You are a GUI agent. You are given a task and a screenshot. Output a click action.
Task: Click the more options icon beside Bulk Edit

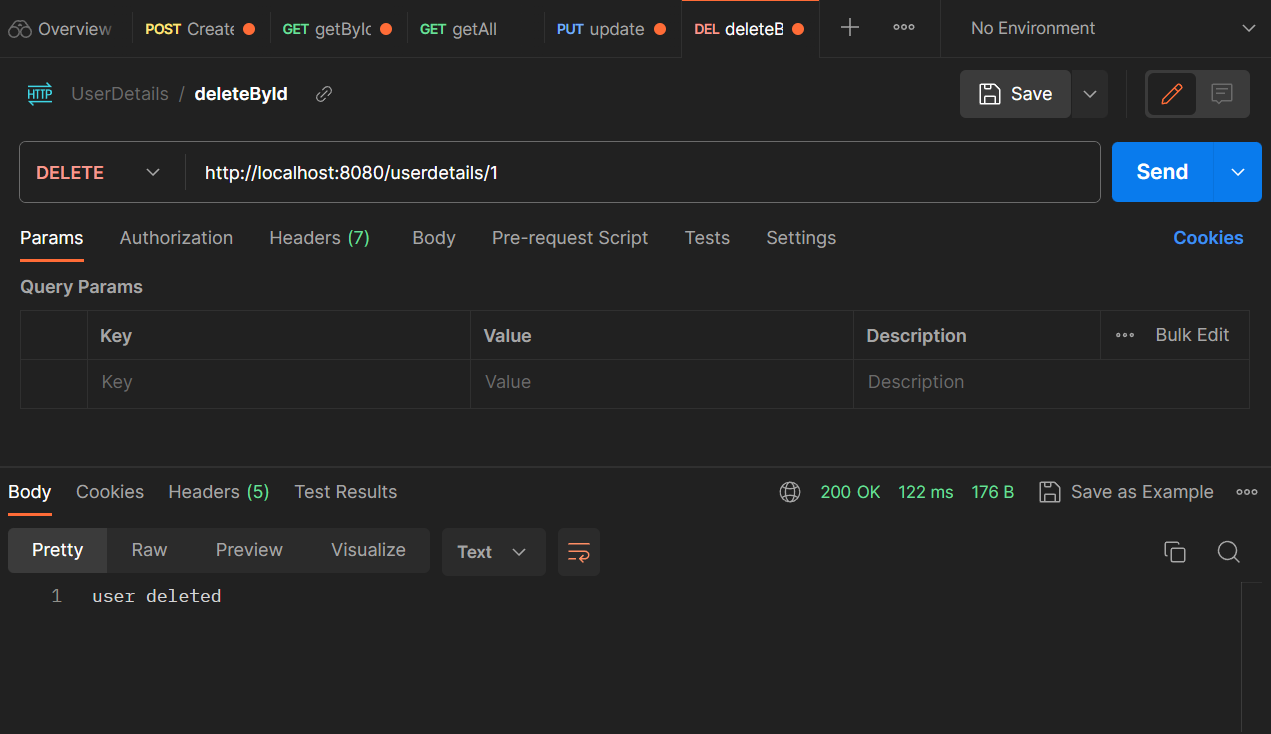(x=1124, y=335)
